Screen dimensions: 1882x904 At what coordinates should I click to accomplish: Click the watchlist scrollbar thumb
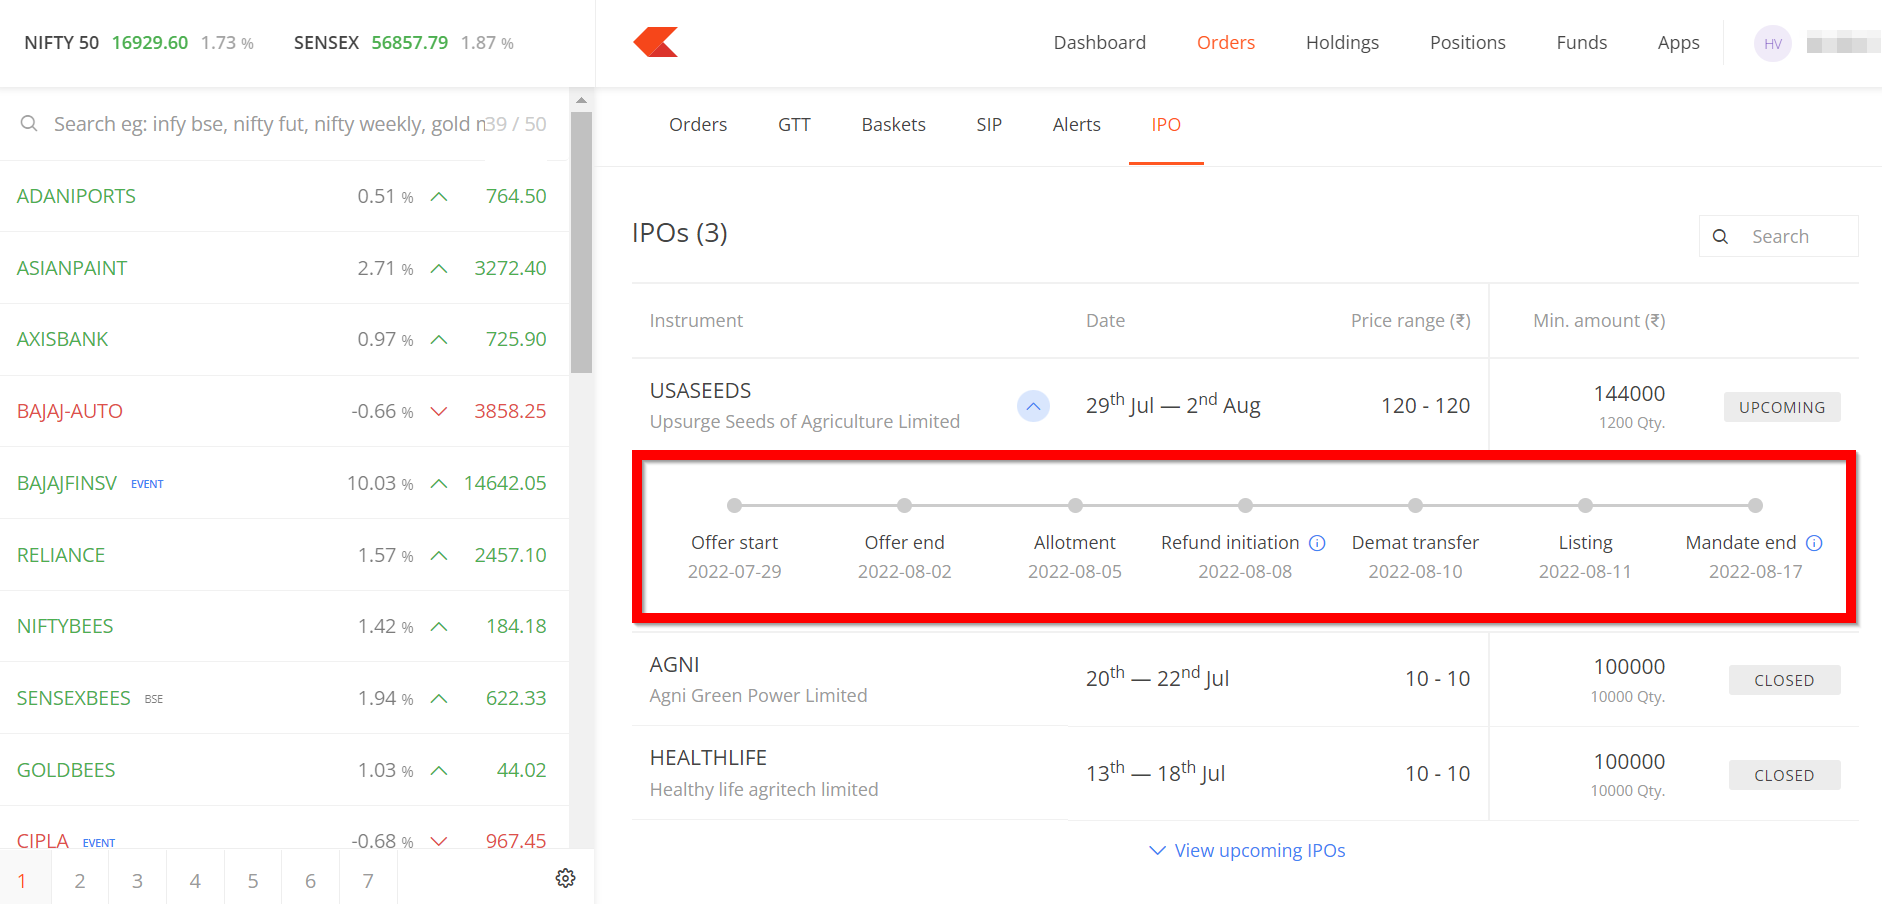pos(581,242)
